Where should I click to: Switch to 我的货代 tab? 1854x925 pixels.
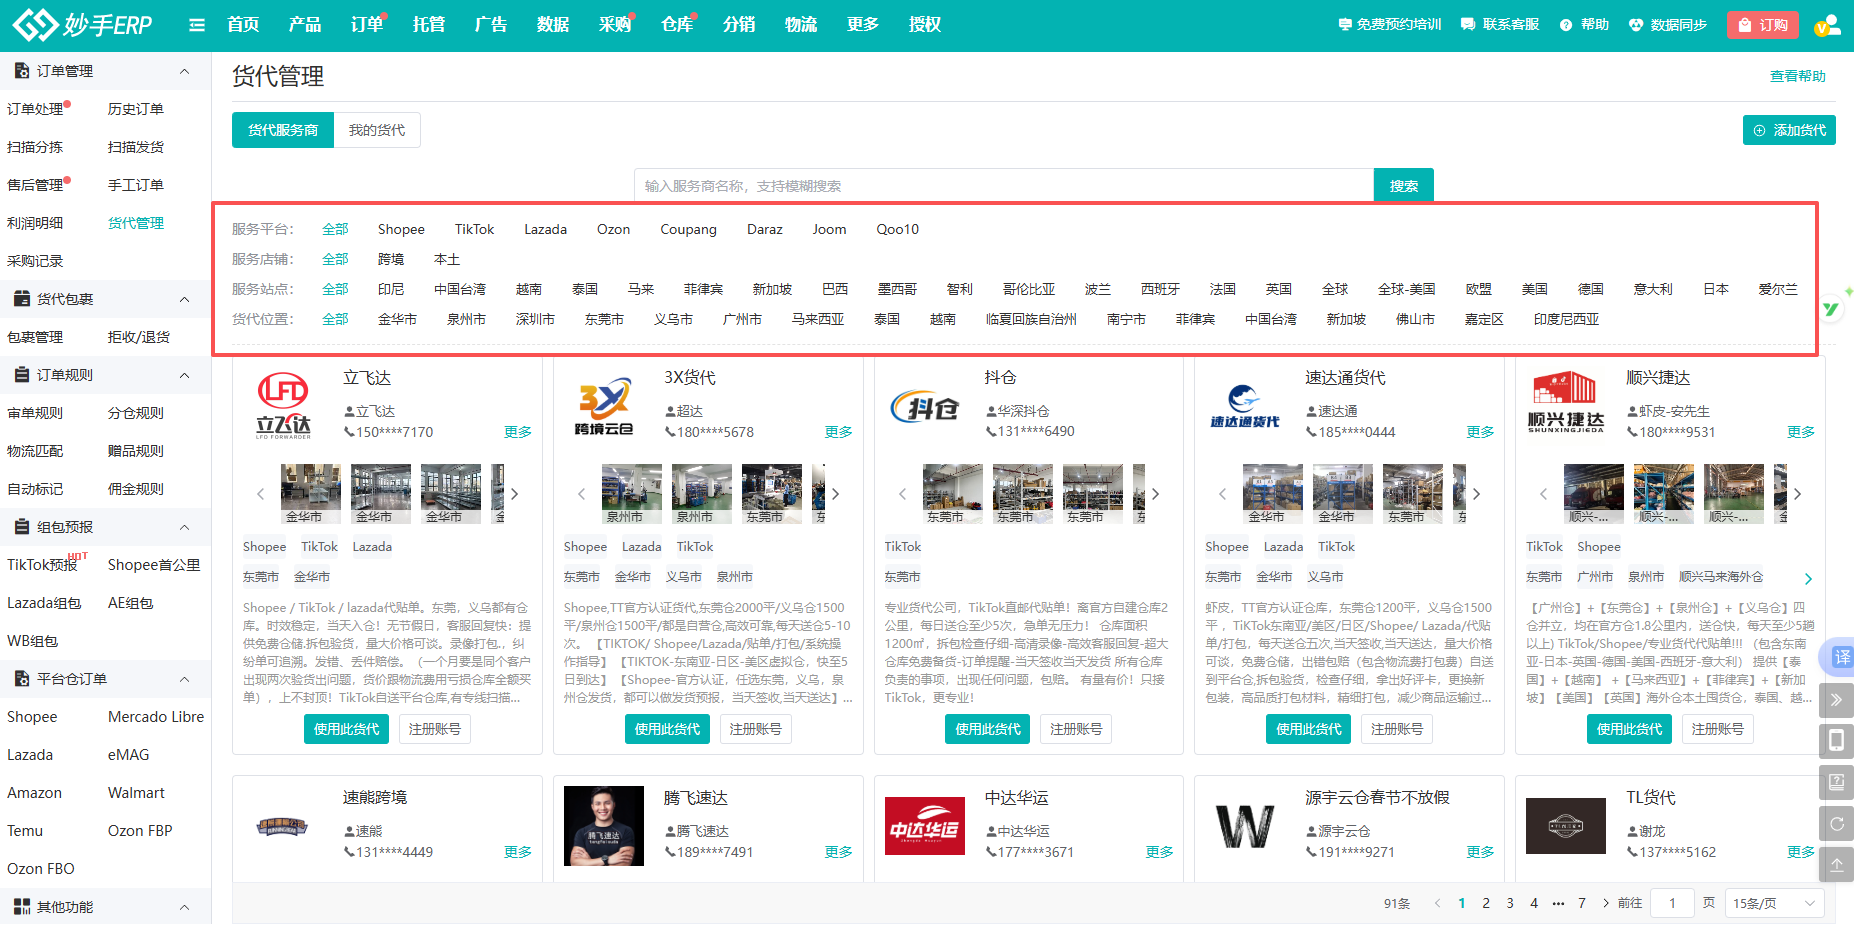click(377, 130)
